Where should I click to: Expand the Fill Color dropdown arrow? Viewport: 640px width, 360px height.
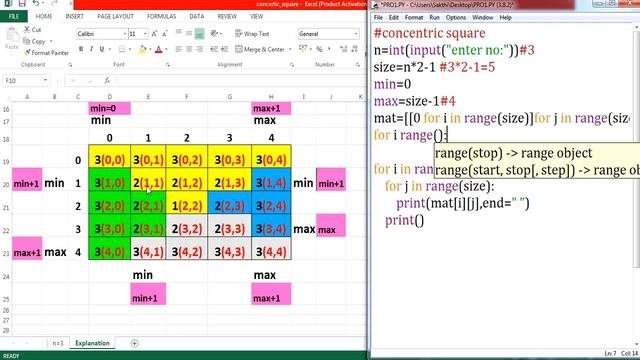pyautogui.click(x=150, y=49)
